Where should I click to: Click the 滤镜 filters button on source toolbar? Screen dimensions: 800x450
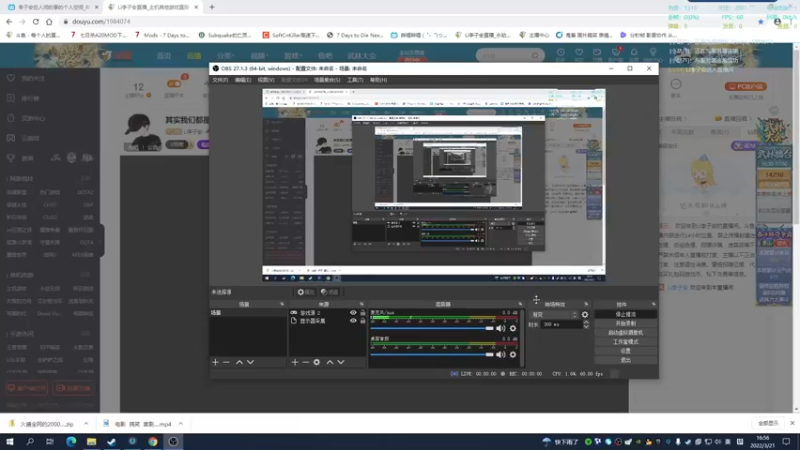pos(330,292)
